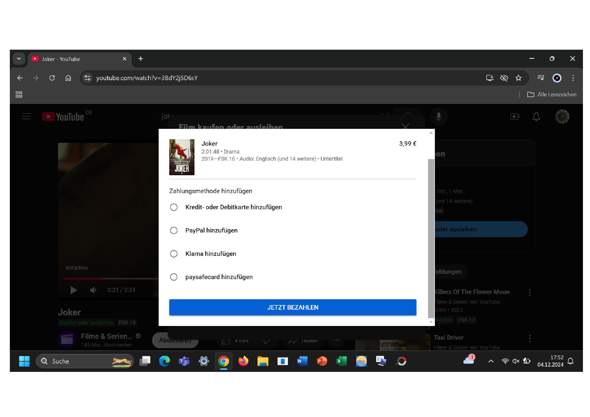Screen dimensions: 590x417
Task: Open the site information icon in address bar
Action: 87,78
